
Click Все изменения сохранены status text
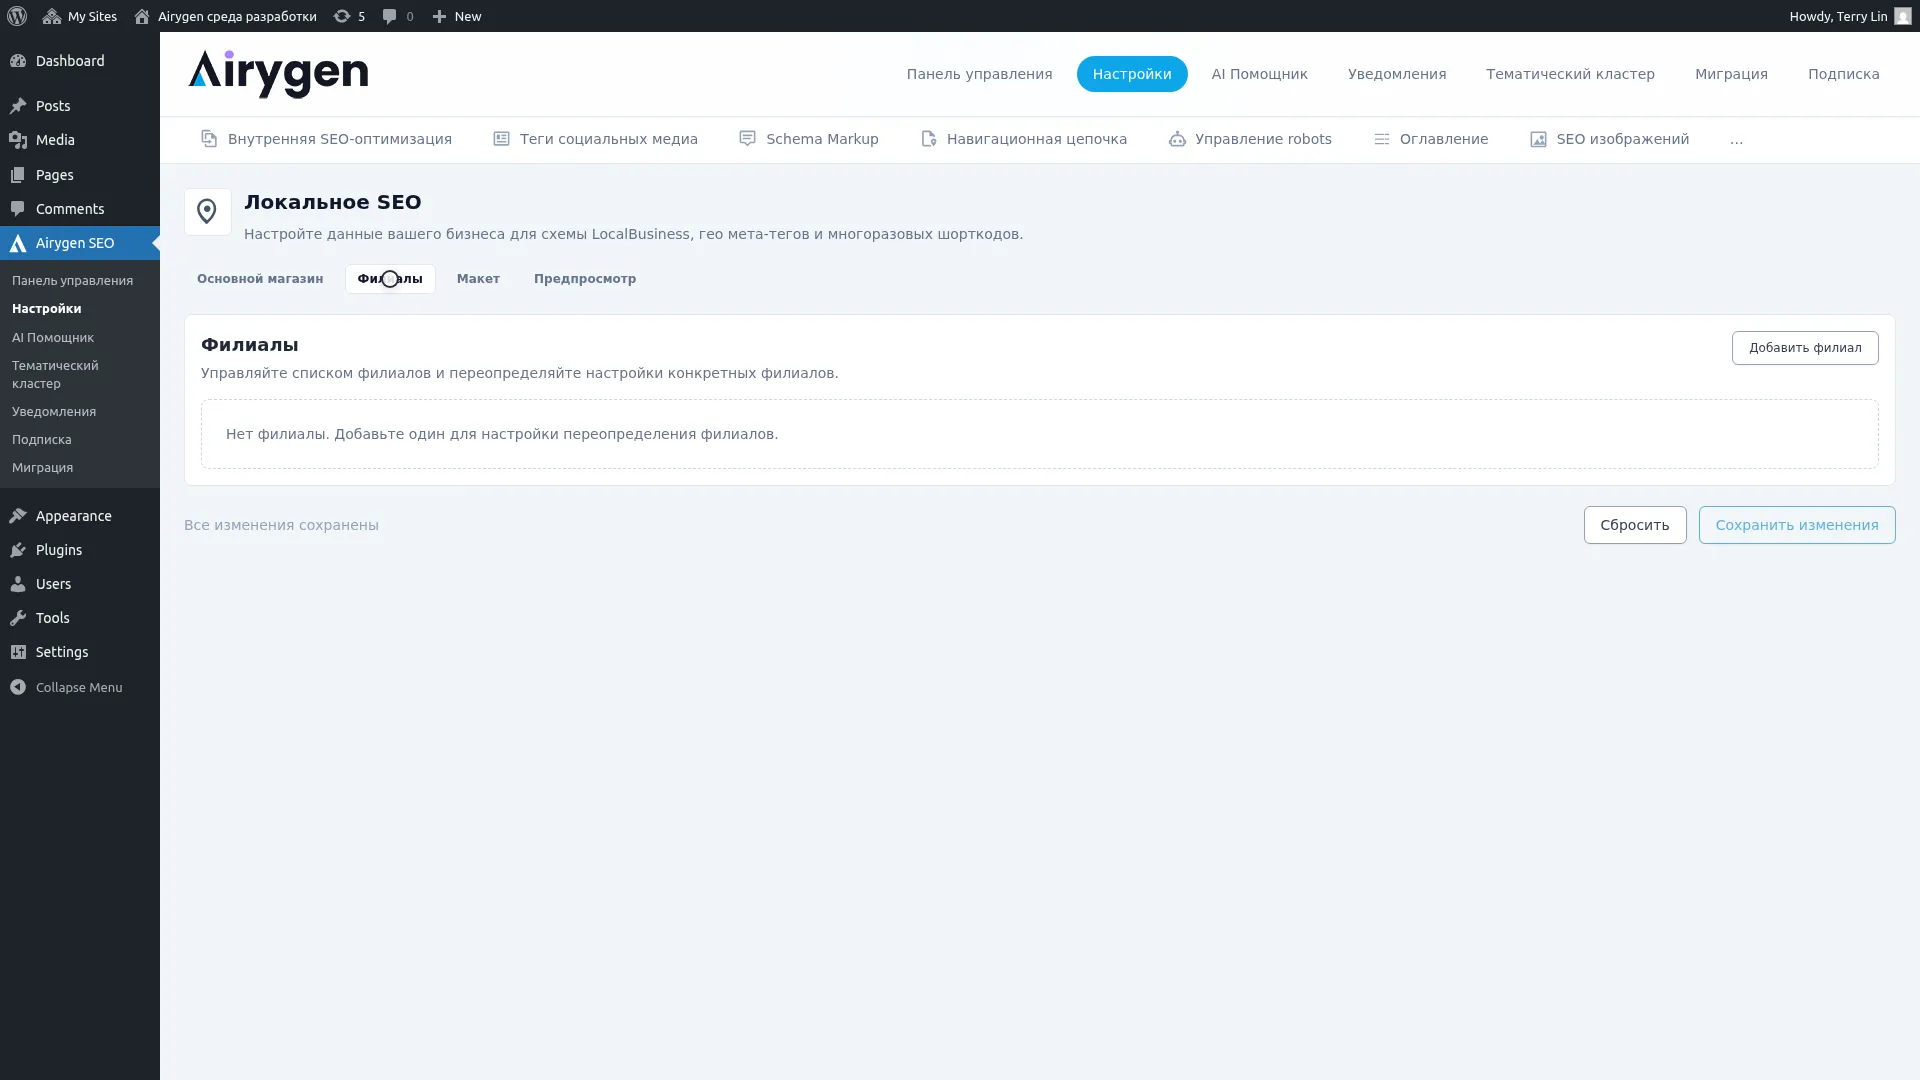tap(281, 525)
